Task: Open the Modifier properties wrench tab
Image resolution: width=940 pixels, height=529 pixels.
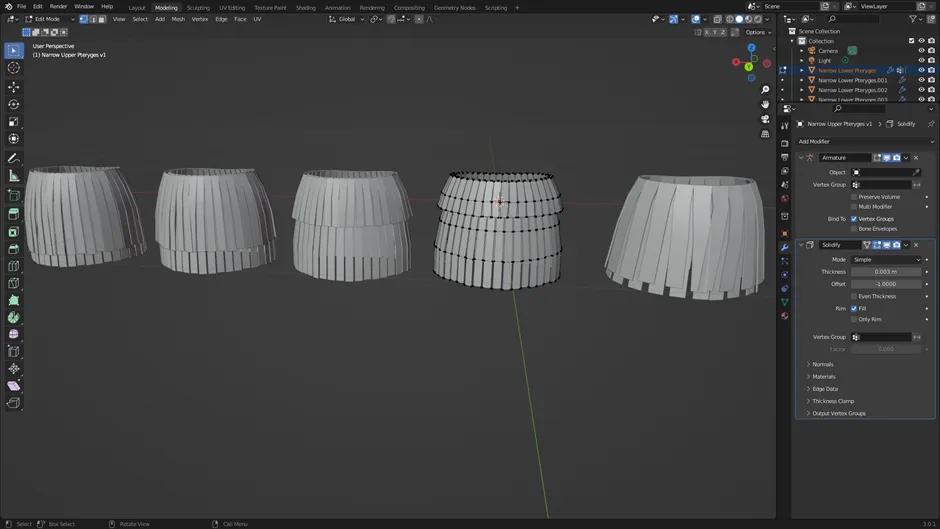Action: click(785, 247)
